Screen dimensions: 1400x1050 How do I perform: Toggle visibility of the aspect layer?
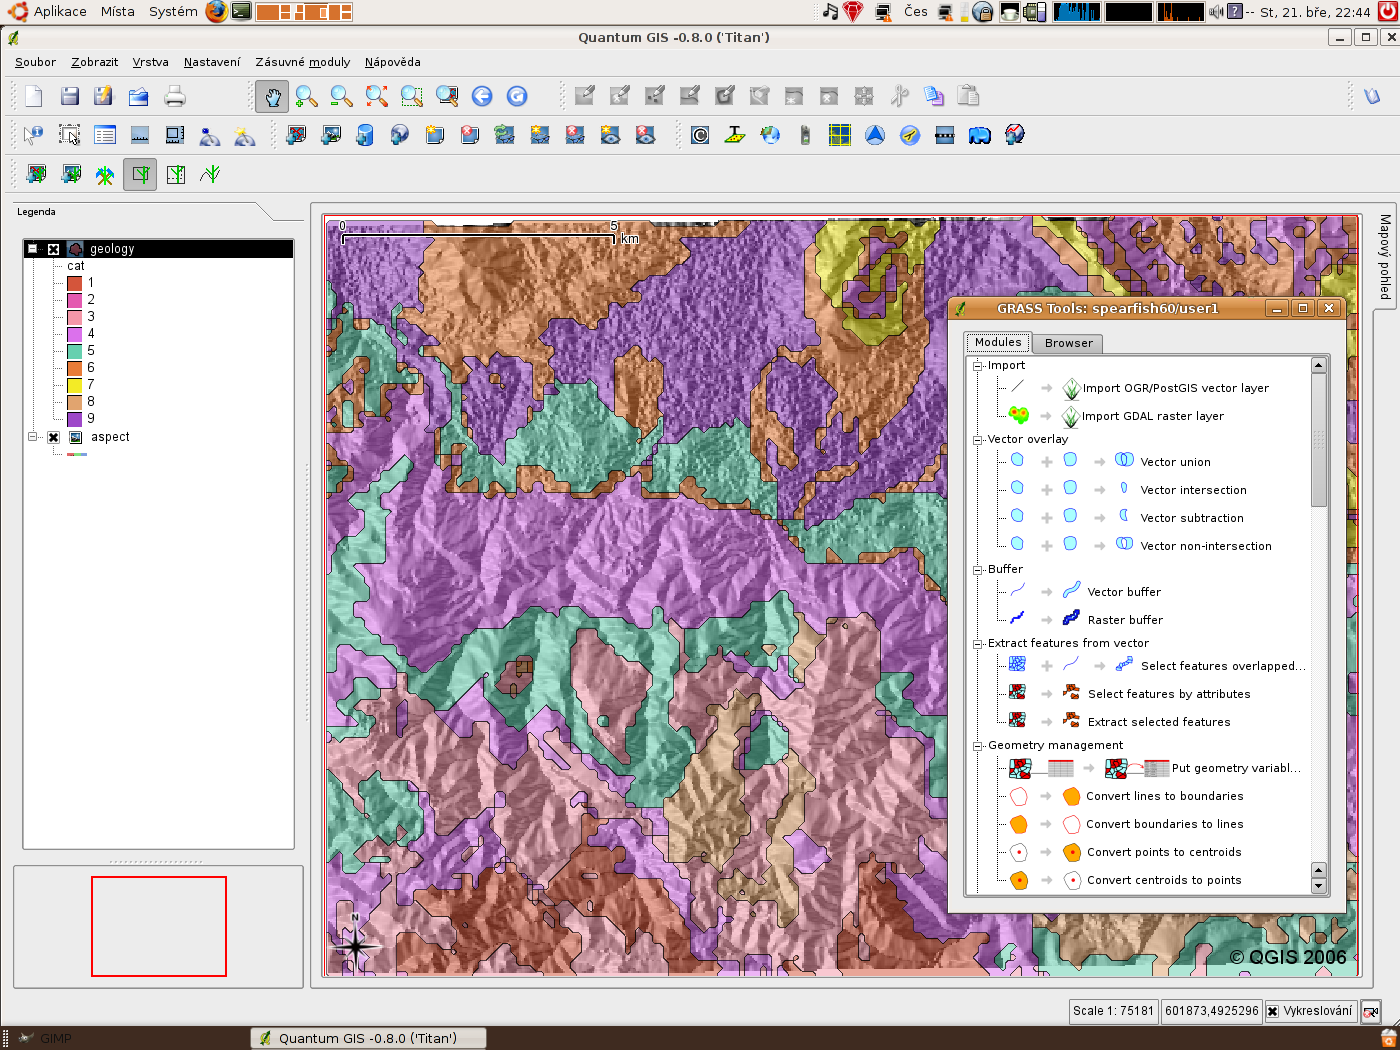(x=54, y=437)
